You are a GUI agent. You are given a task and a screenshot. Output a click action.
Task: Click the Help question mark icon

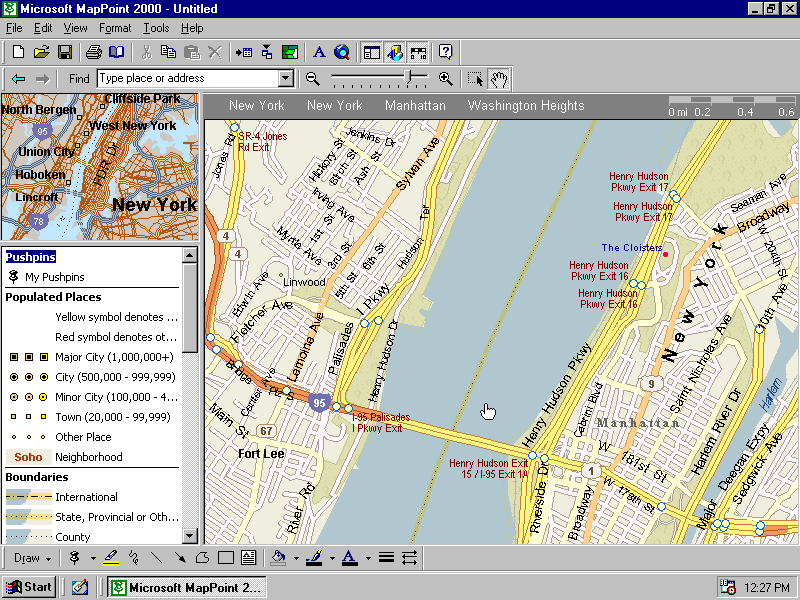[445, 52]
